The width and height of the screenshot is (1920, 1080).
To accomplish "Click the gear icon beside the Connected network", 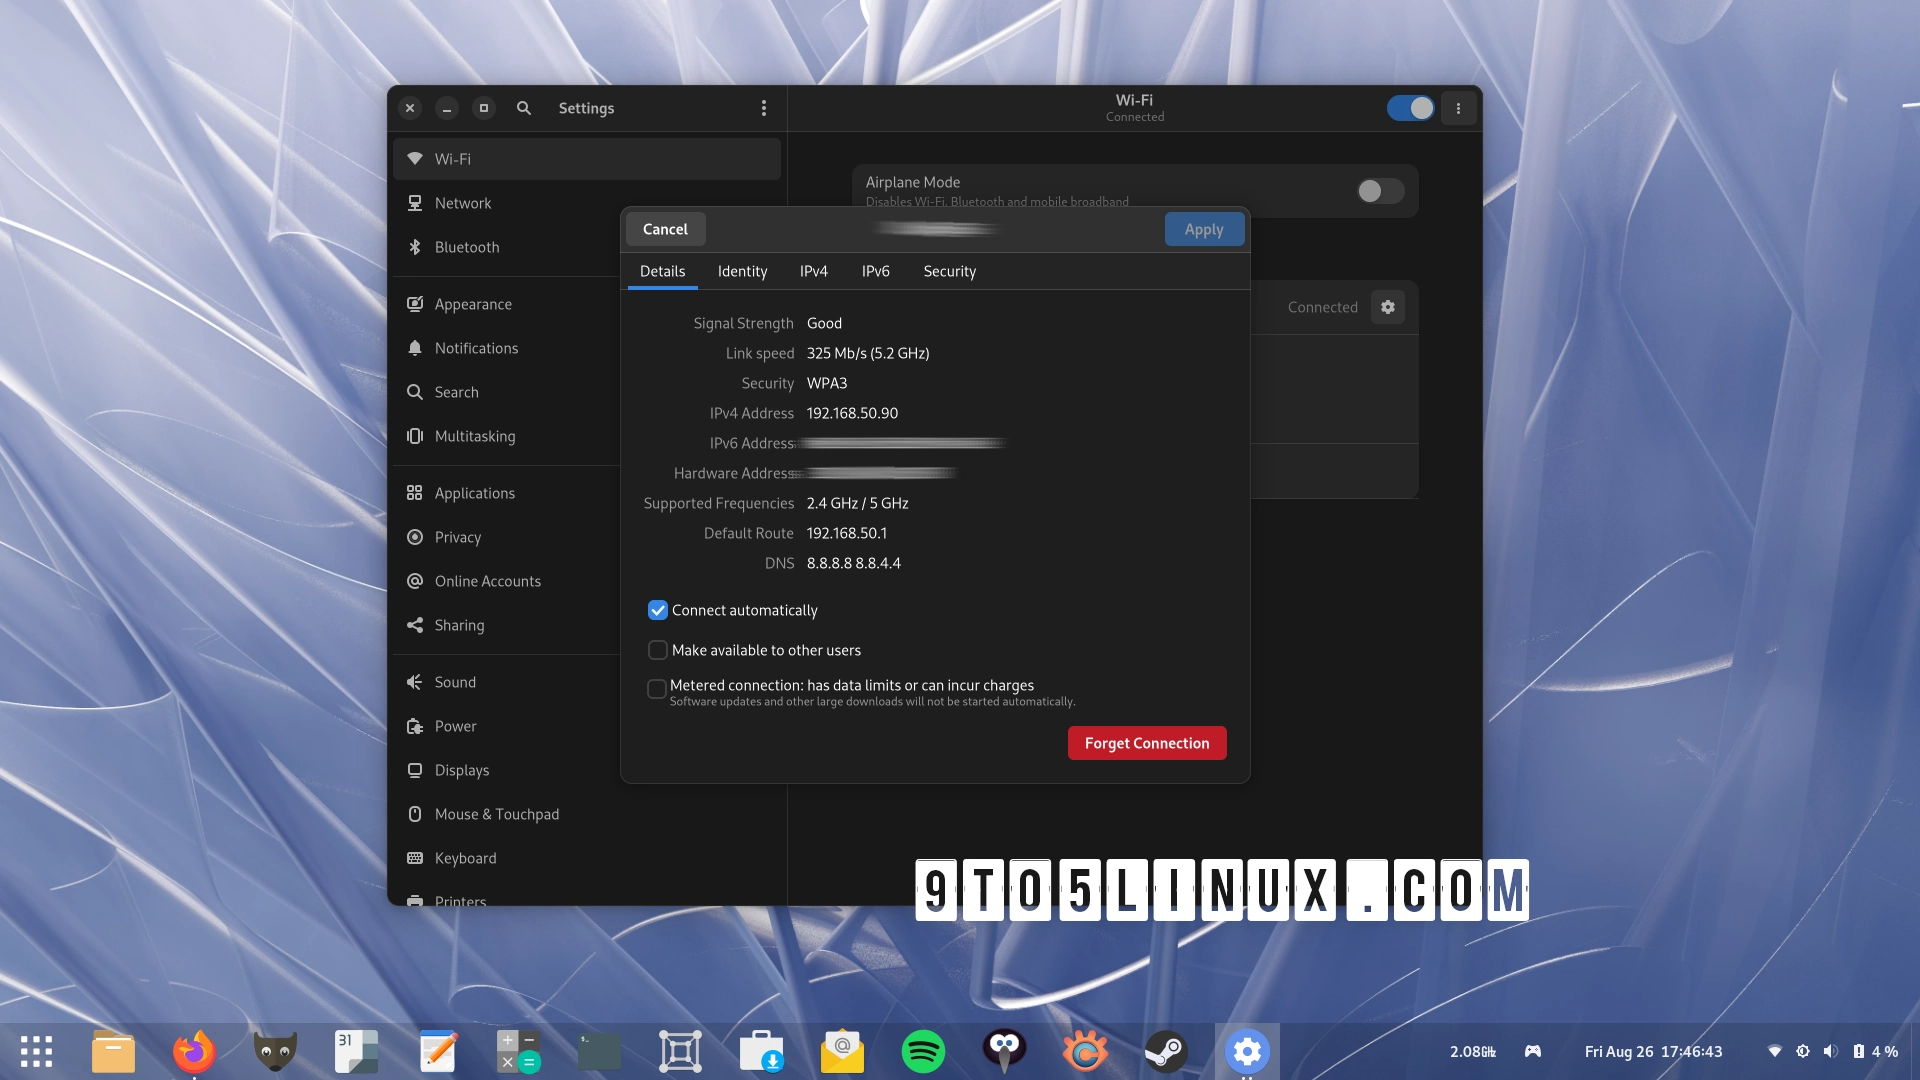I will [1387, 307].
